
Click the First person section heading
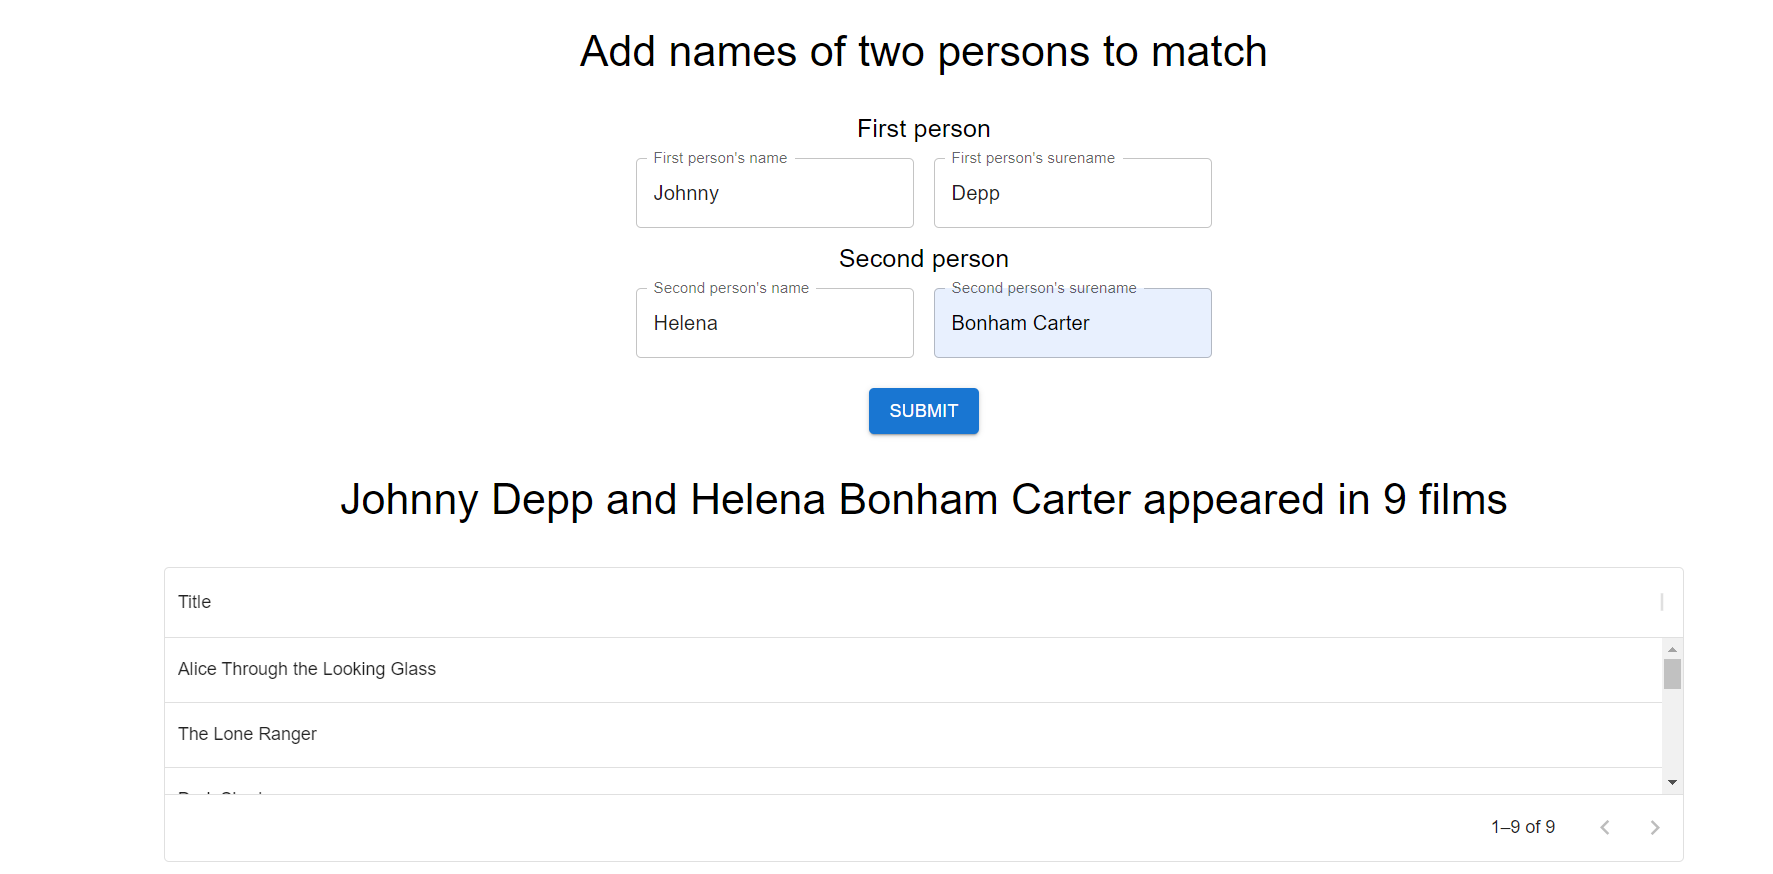click(x=923, y=128)
